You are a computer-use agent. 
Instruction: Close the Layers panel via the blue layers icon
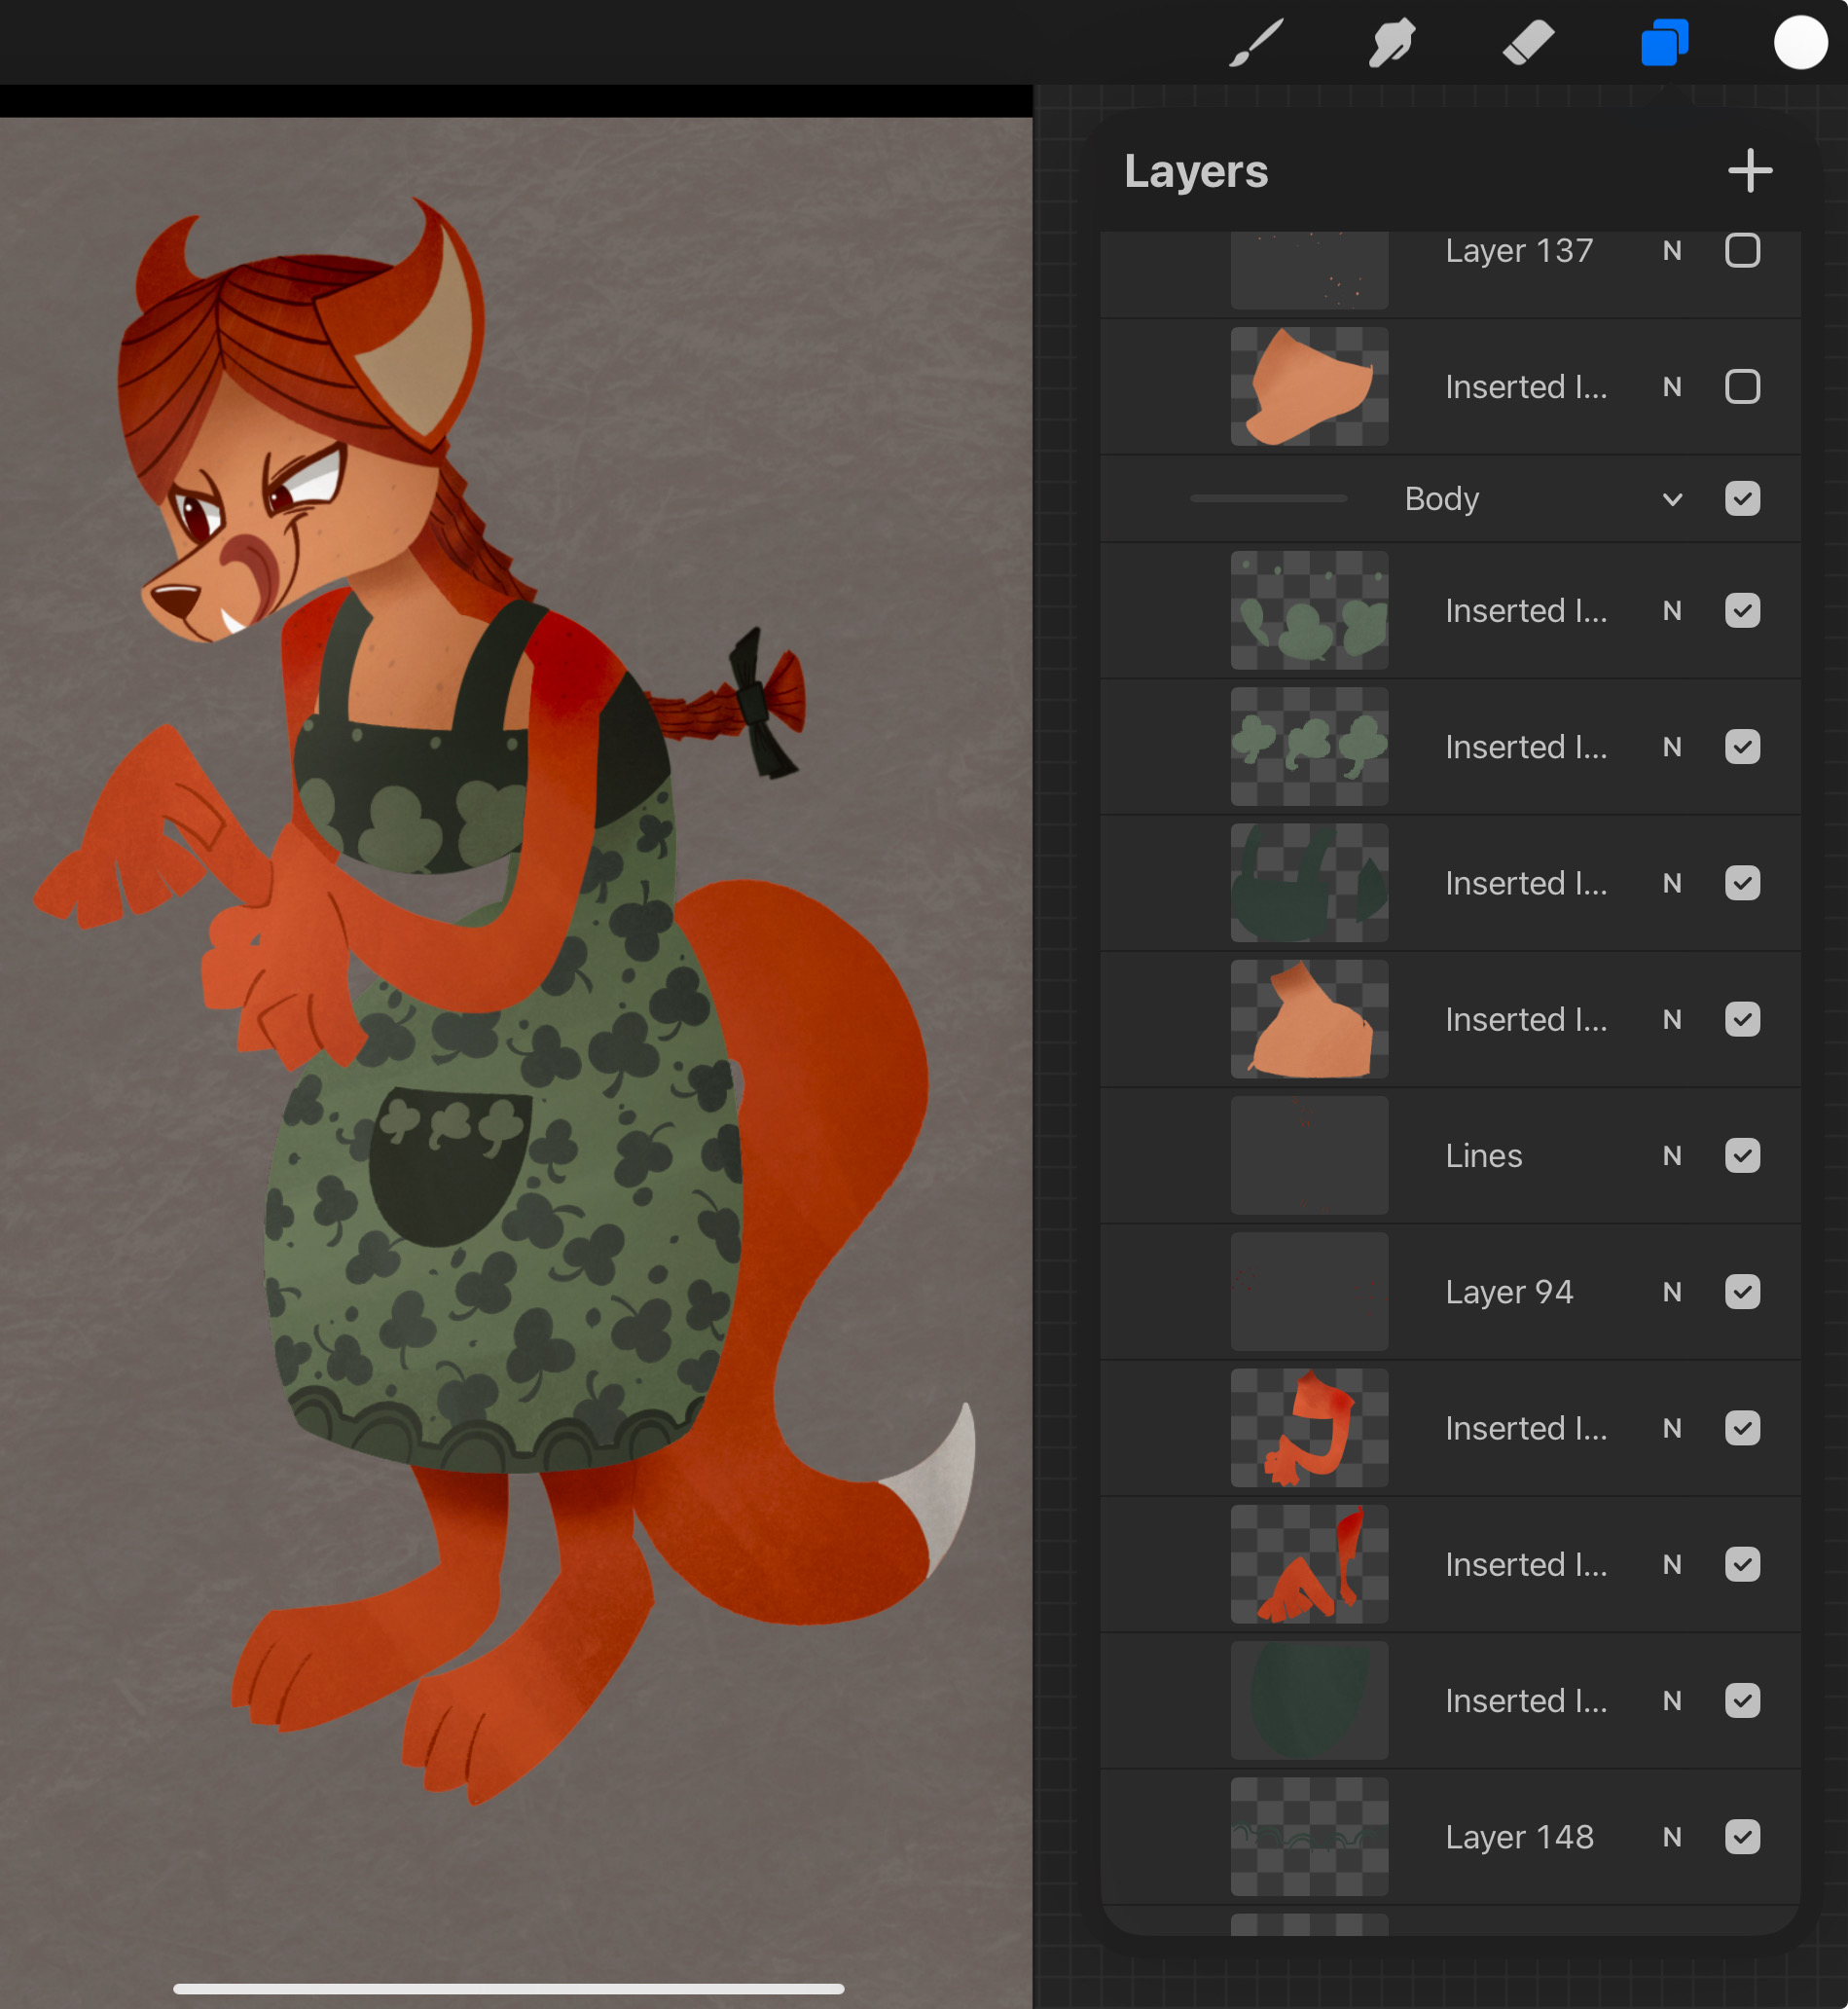[1664, 43]
